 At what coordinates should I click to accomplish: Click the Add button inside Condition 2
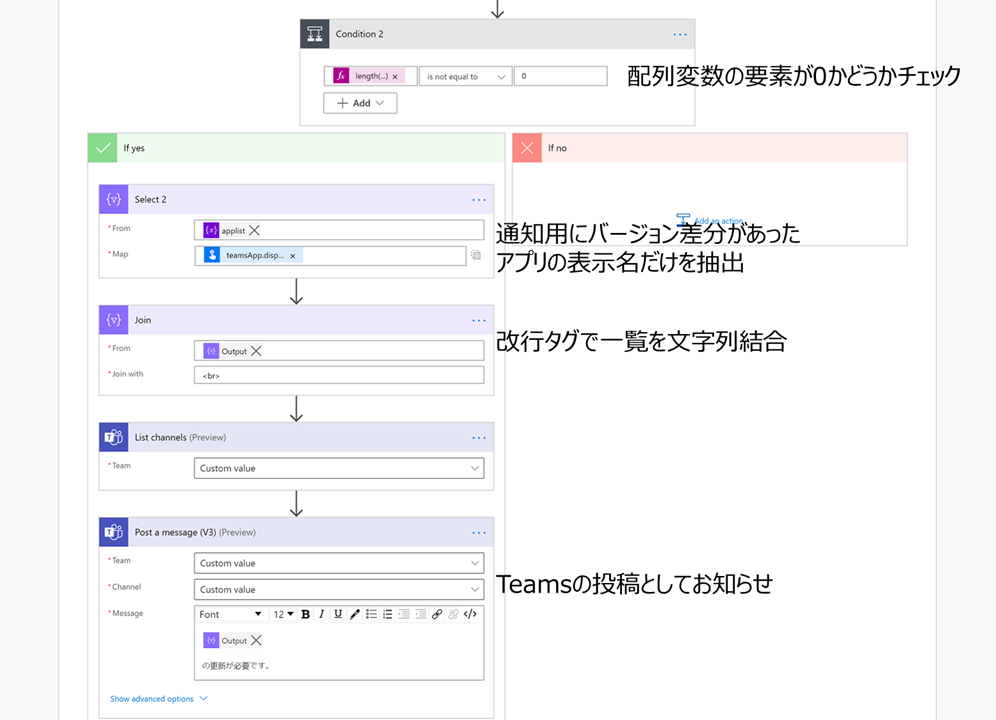coord(359,102)
